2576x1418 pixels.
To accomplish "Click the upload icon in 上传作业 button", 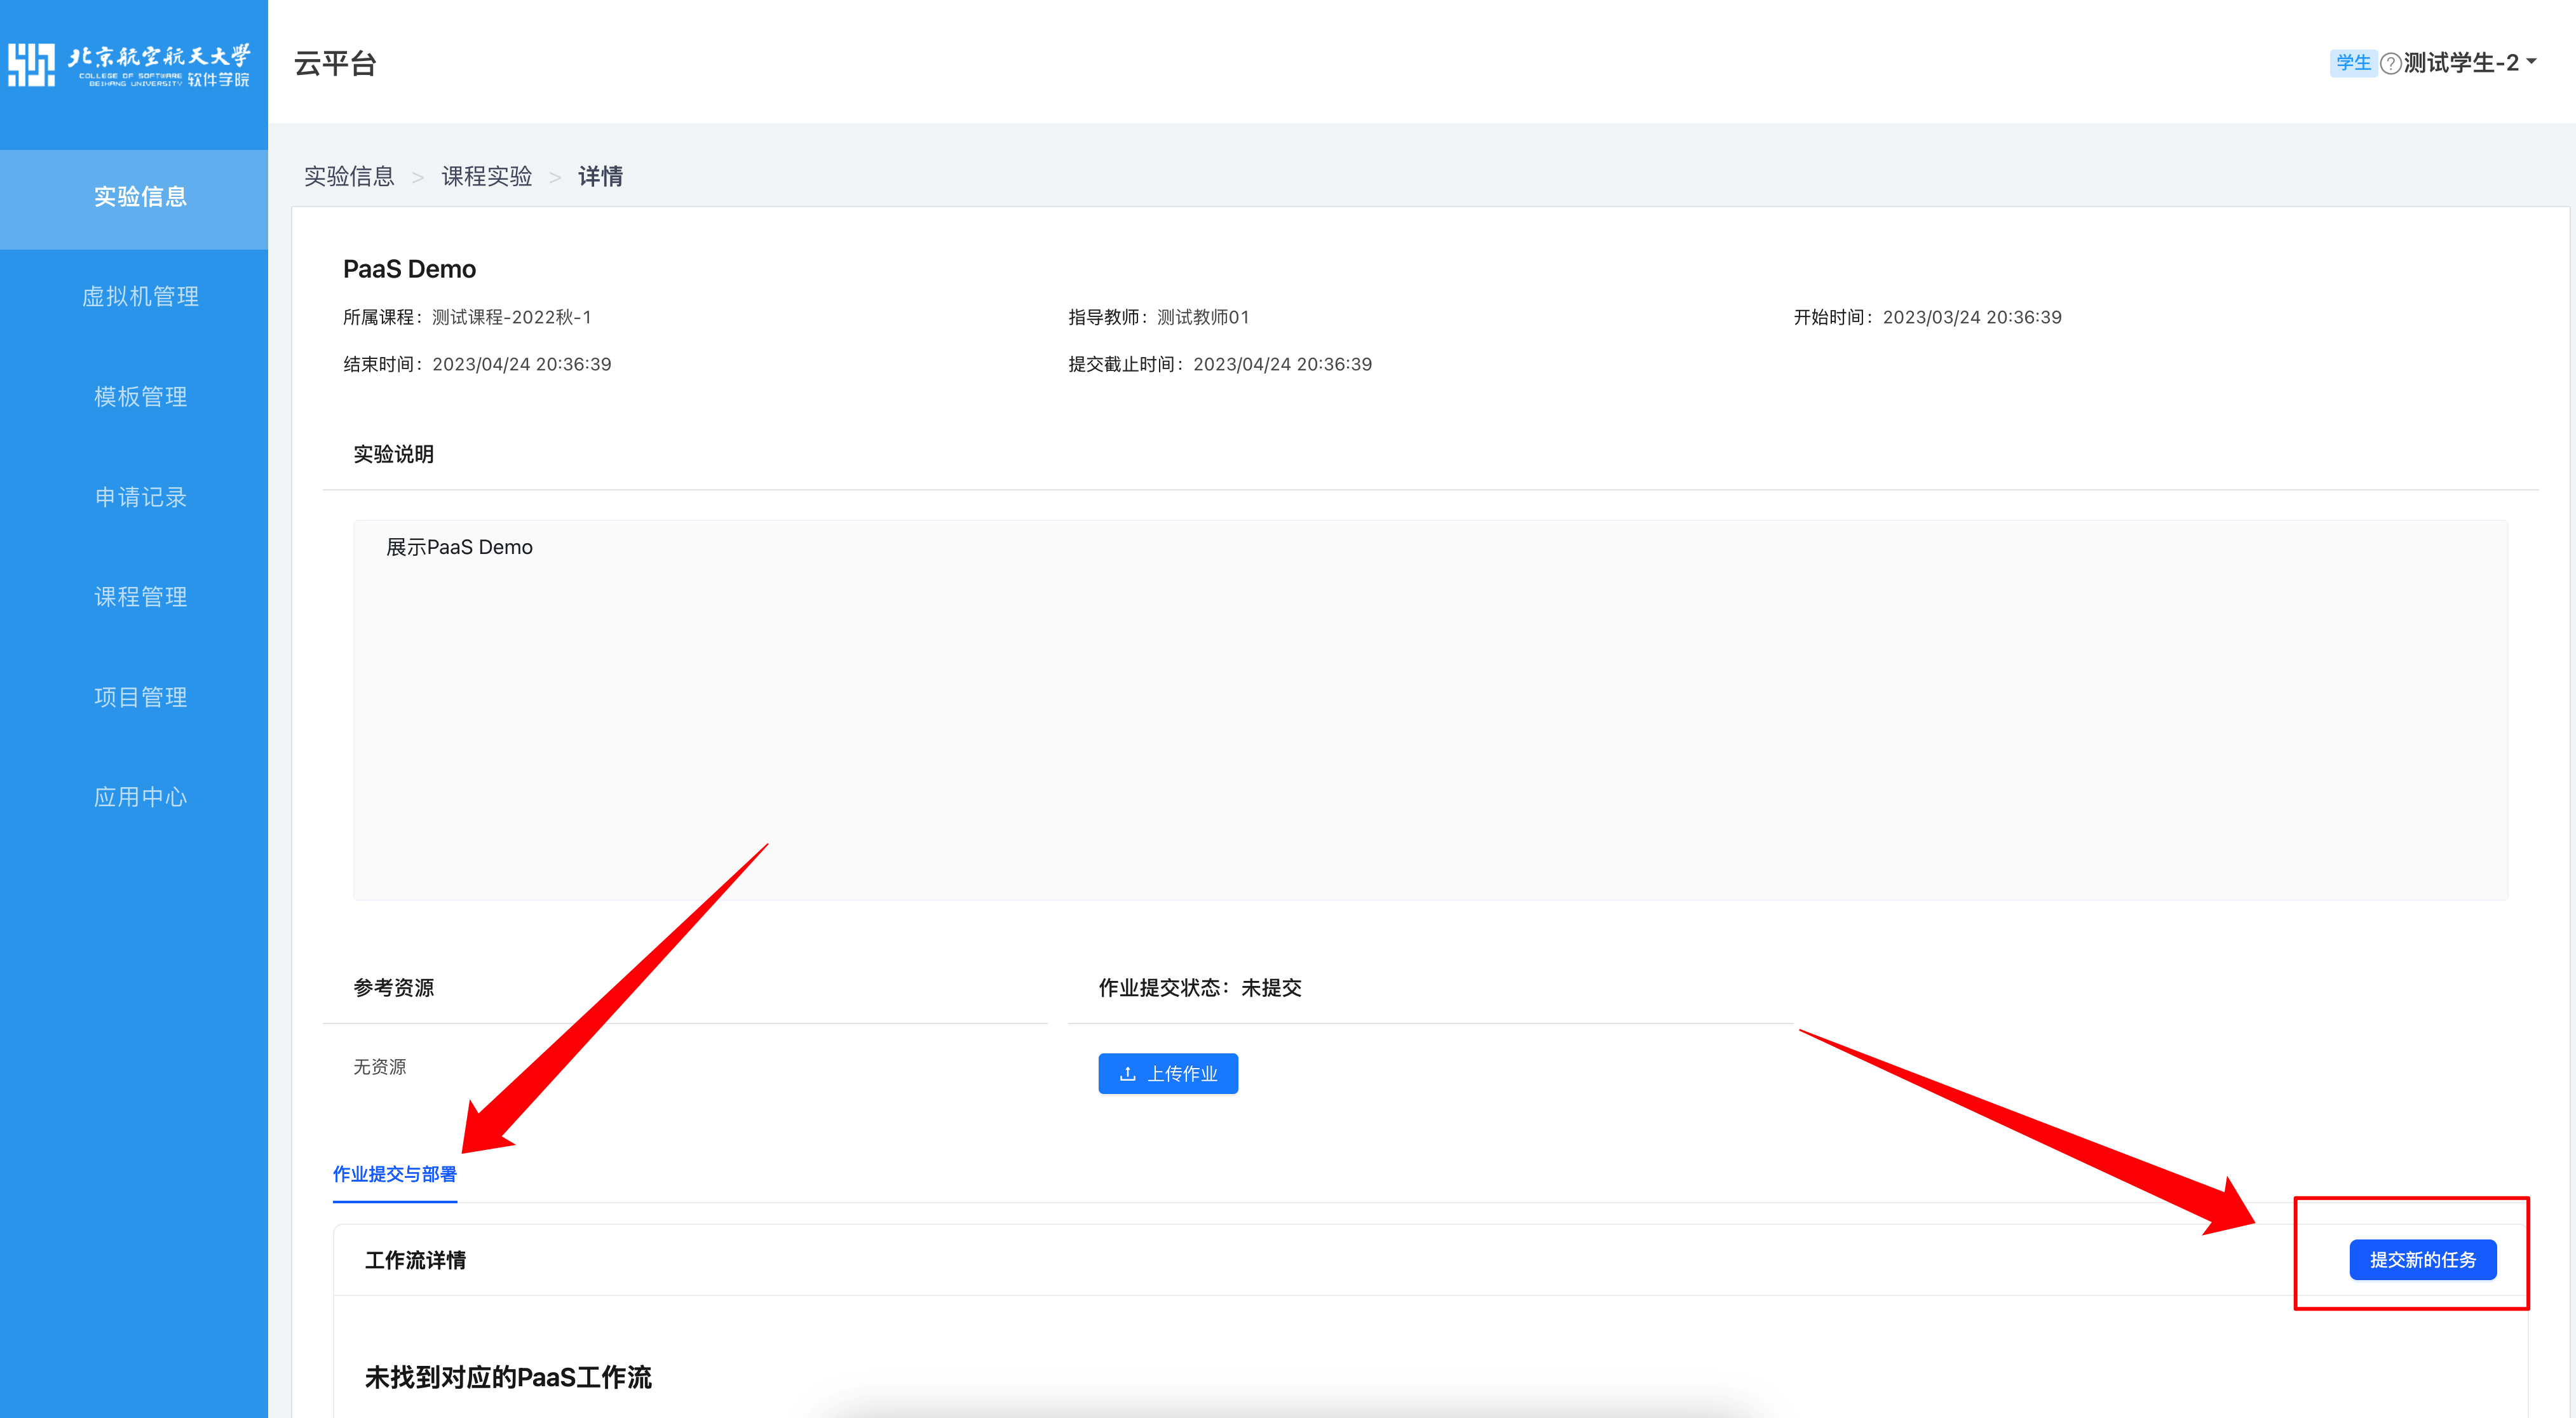I will 1127,1073.
